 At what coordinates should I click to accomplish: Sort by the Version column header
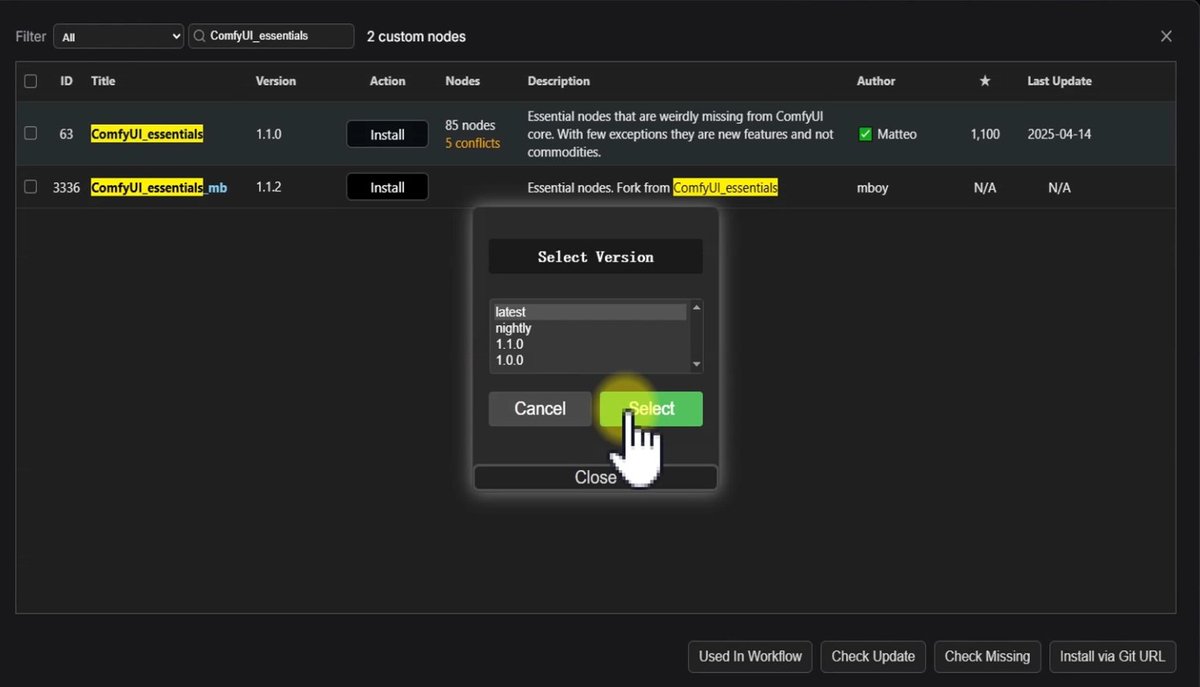click(276, 81)
